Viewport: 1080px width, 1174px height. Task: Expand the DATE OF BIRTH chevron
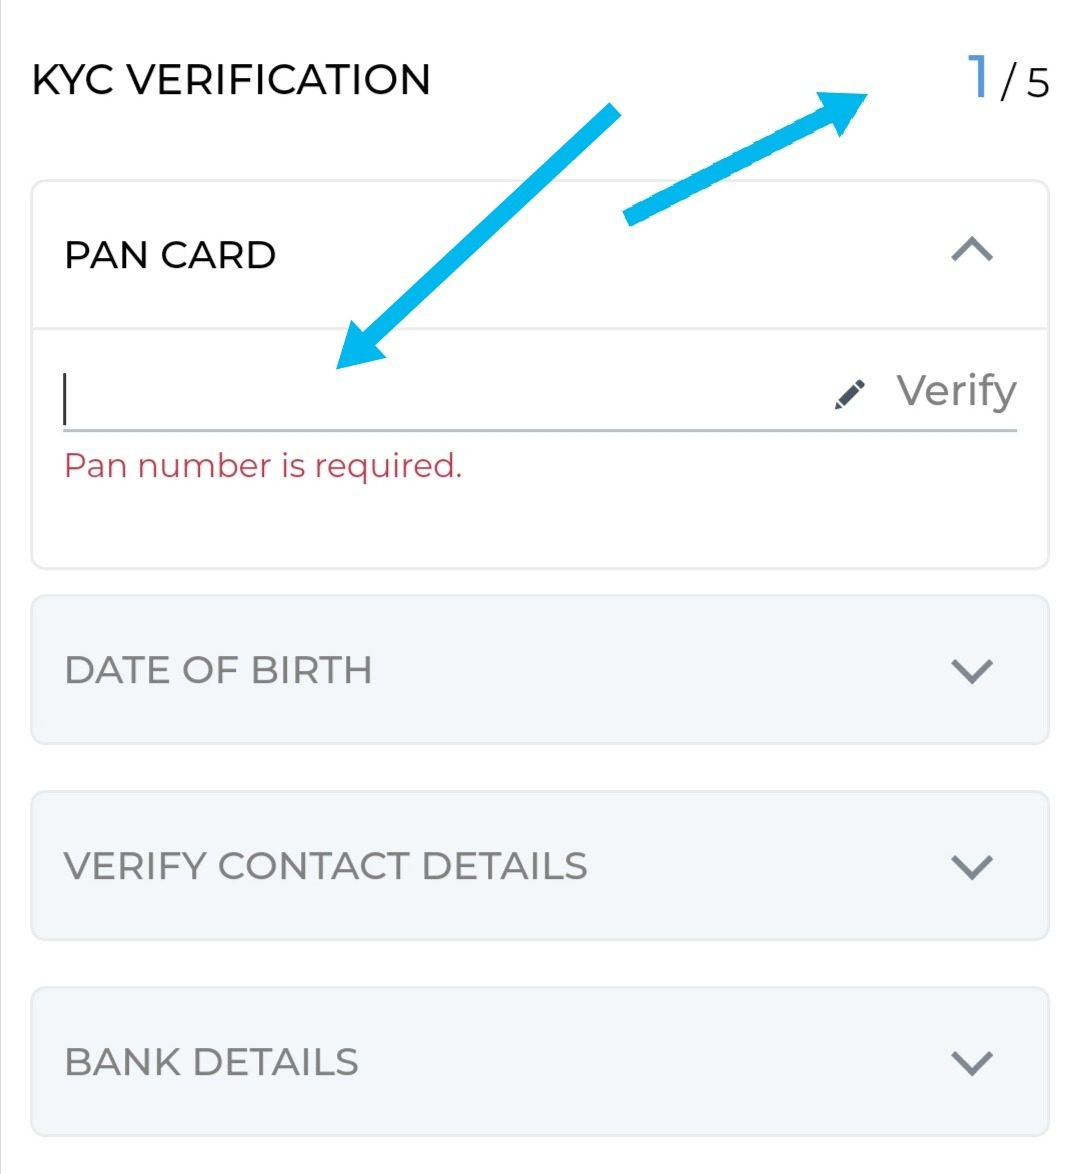(971, 670)
